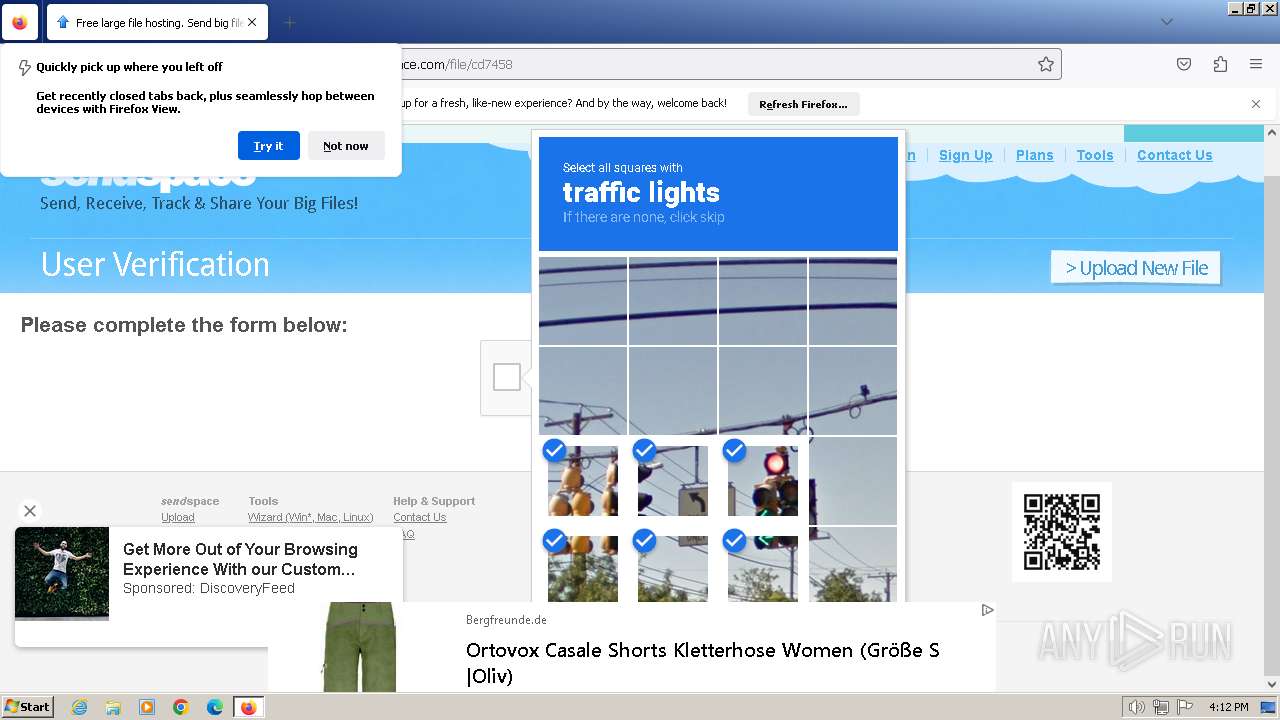Open Firefox View pinned tab
Screen dimensions: 1280x720
click(19, 22)
